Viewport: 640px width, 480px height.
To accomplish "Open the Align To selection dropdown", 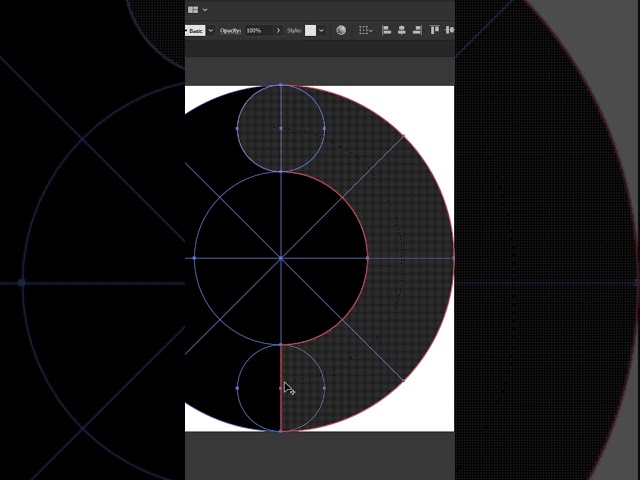I will tap(365, 30).
